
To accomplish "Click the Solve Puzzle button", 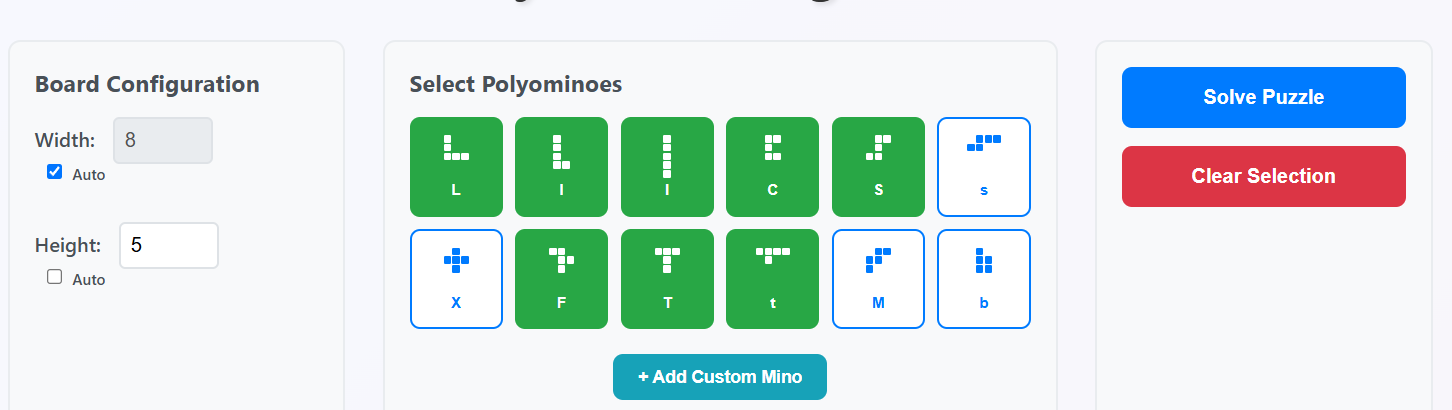I will tap(1263, 97).
